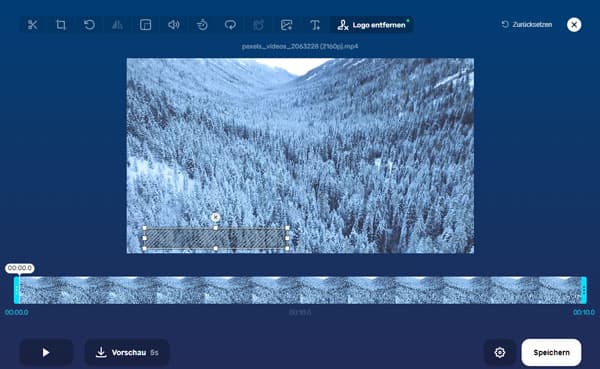600x369 pixels.
Task: Open the gear settings
Action: click(500, 352)
